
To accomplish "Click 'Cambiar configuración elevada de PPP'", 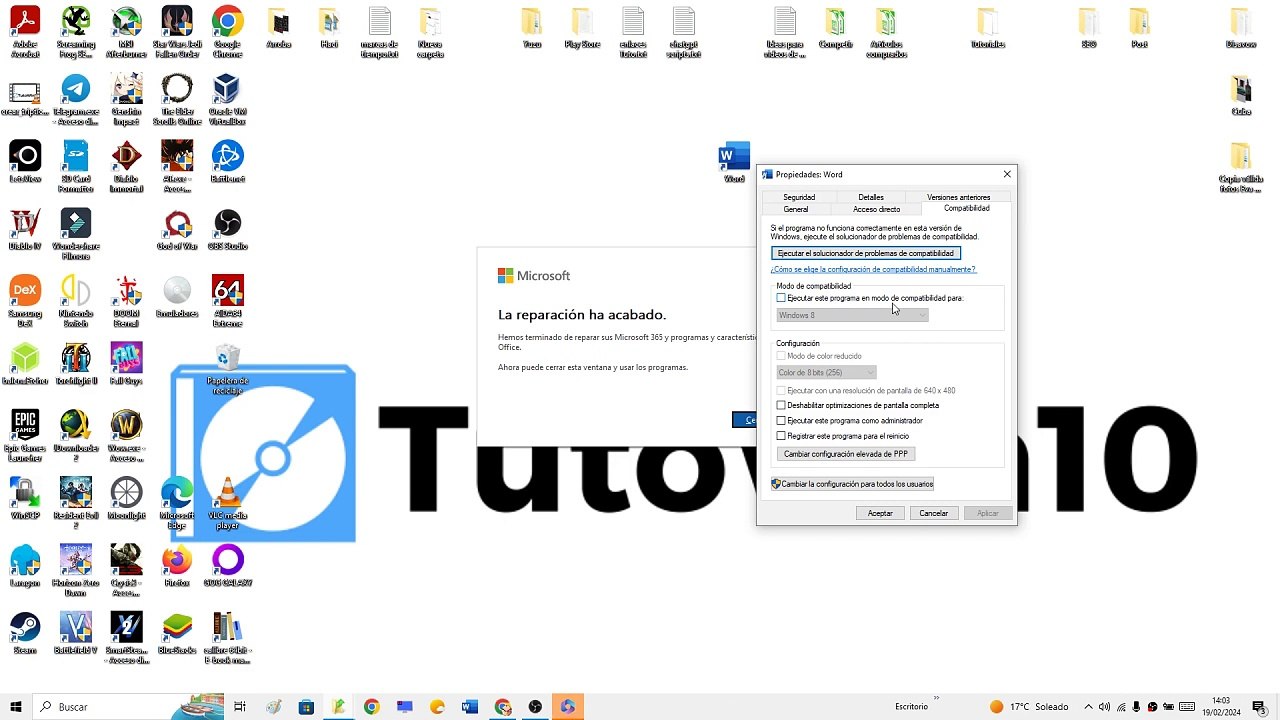I will (x=846, y=454).
